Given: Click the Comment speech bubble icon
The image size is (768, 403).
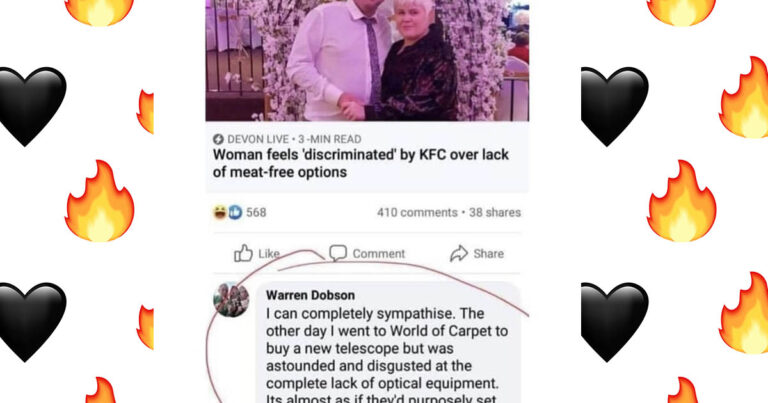Looking at the screenshot, I should tap(338, 253).
